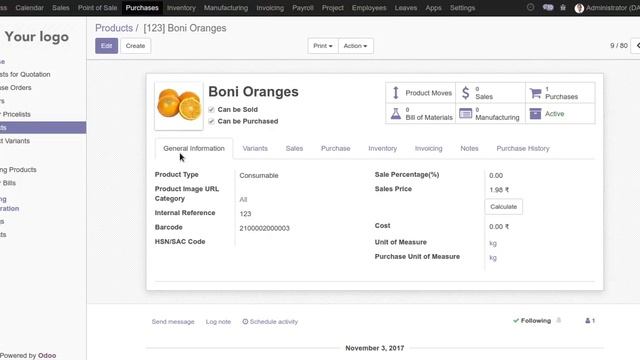Viewport: 640px width, 360px height.
Task: Open the Administrator user menu
Action: click(607, 8)
